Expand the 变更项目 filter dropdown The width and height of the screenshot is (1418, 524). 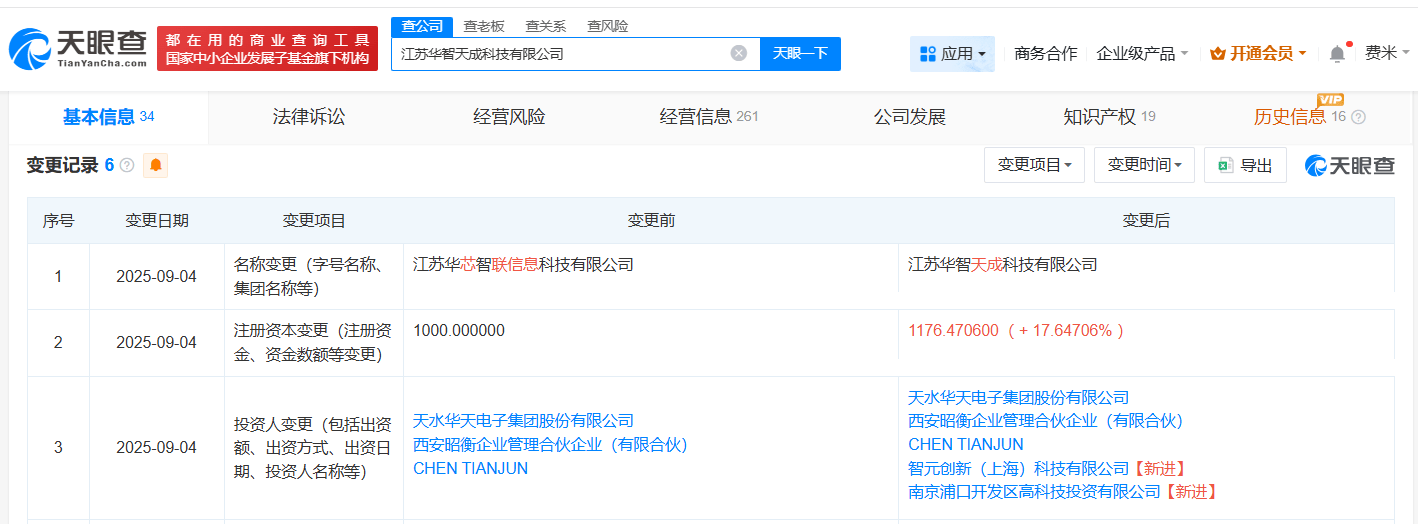coord(1034,165)
